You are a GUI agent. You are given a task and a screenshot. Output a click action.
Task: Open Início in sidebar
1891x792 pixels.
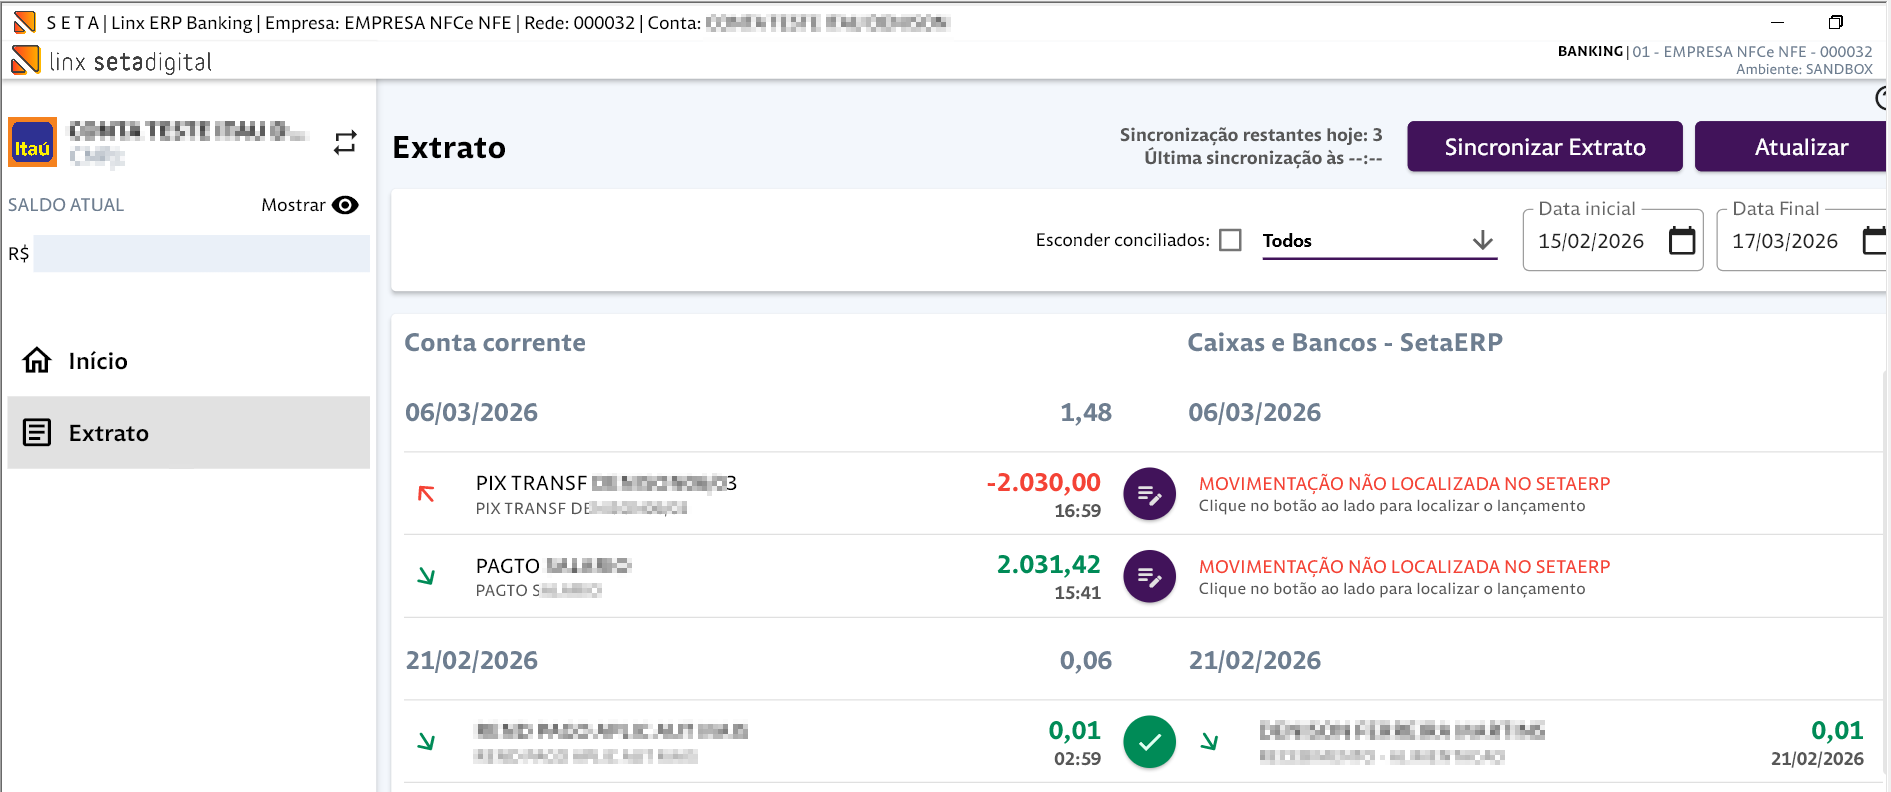(x=188, y=361)
